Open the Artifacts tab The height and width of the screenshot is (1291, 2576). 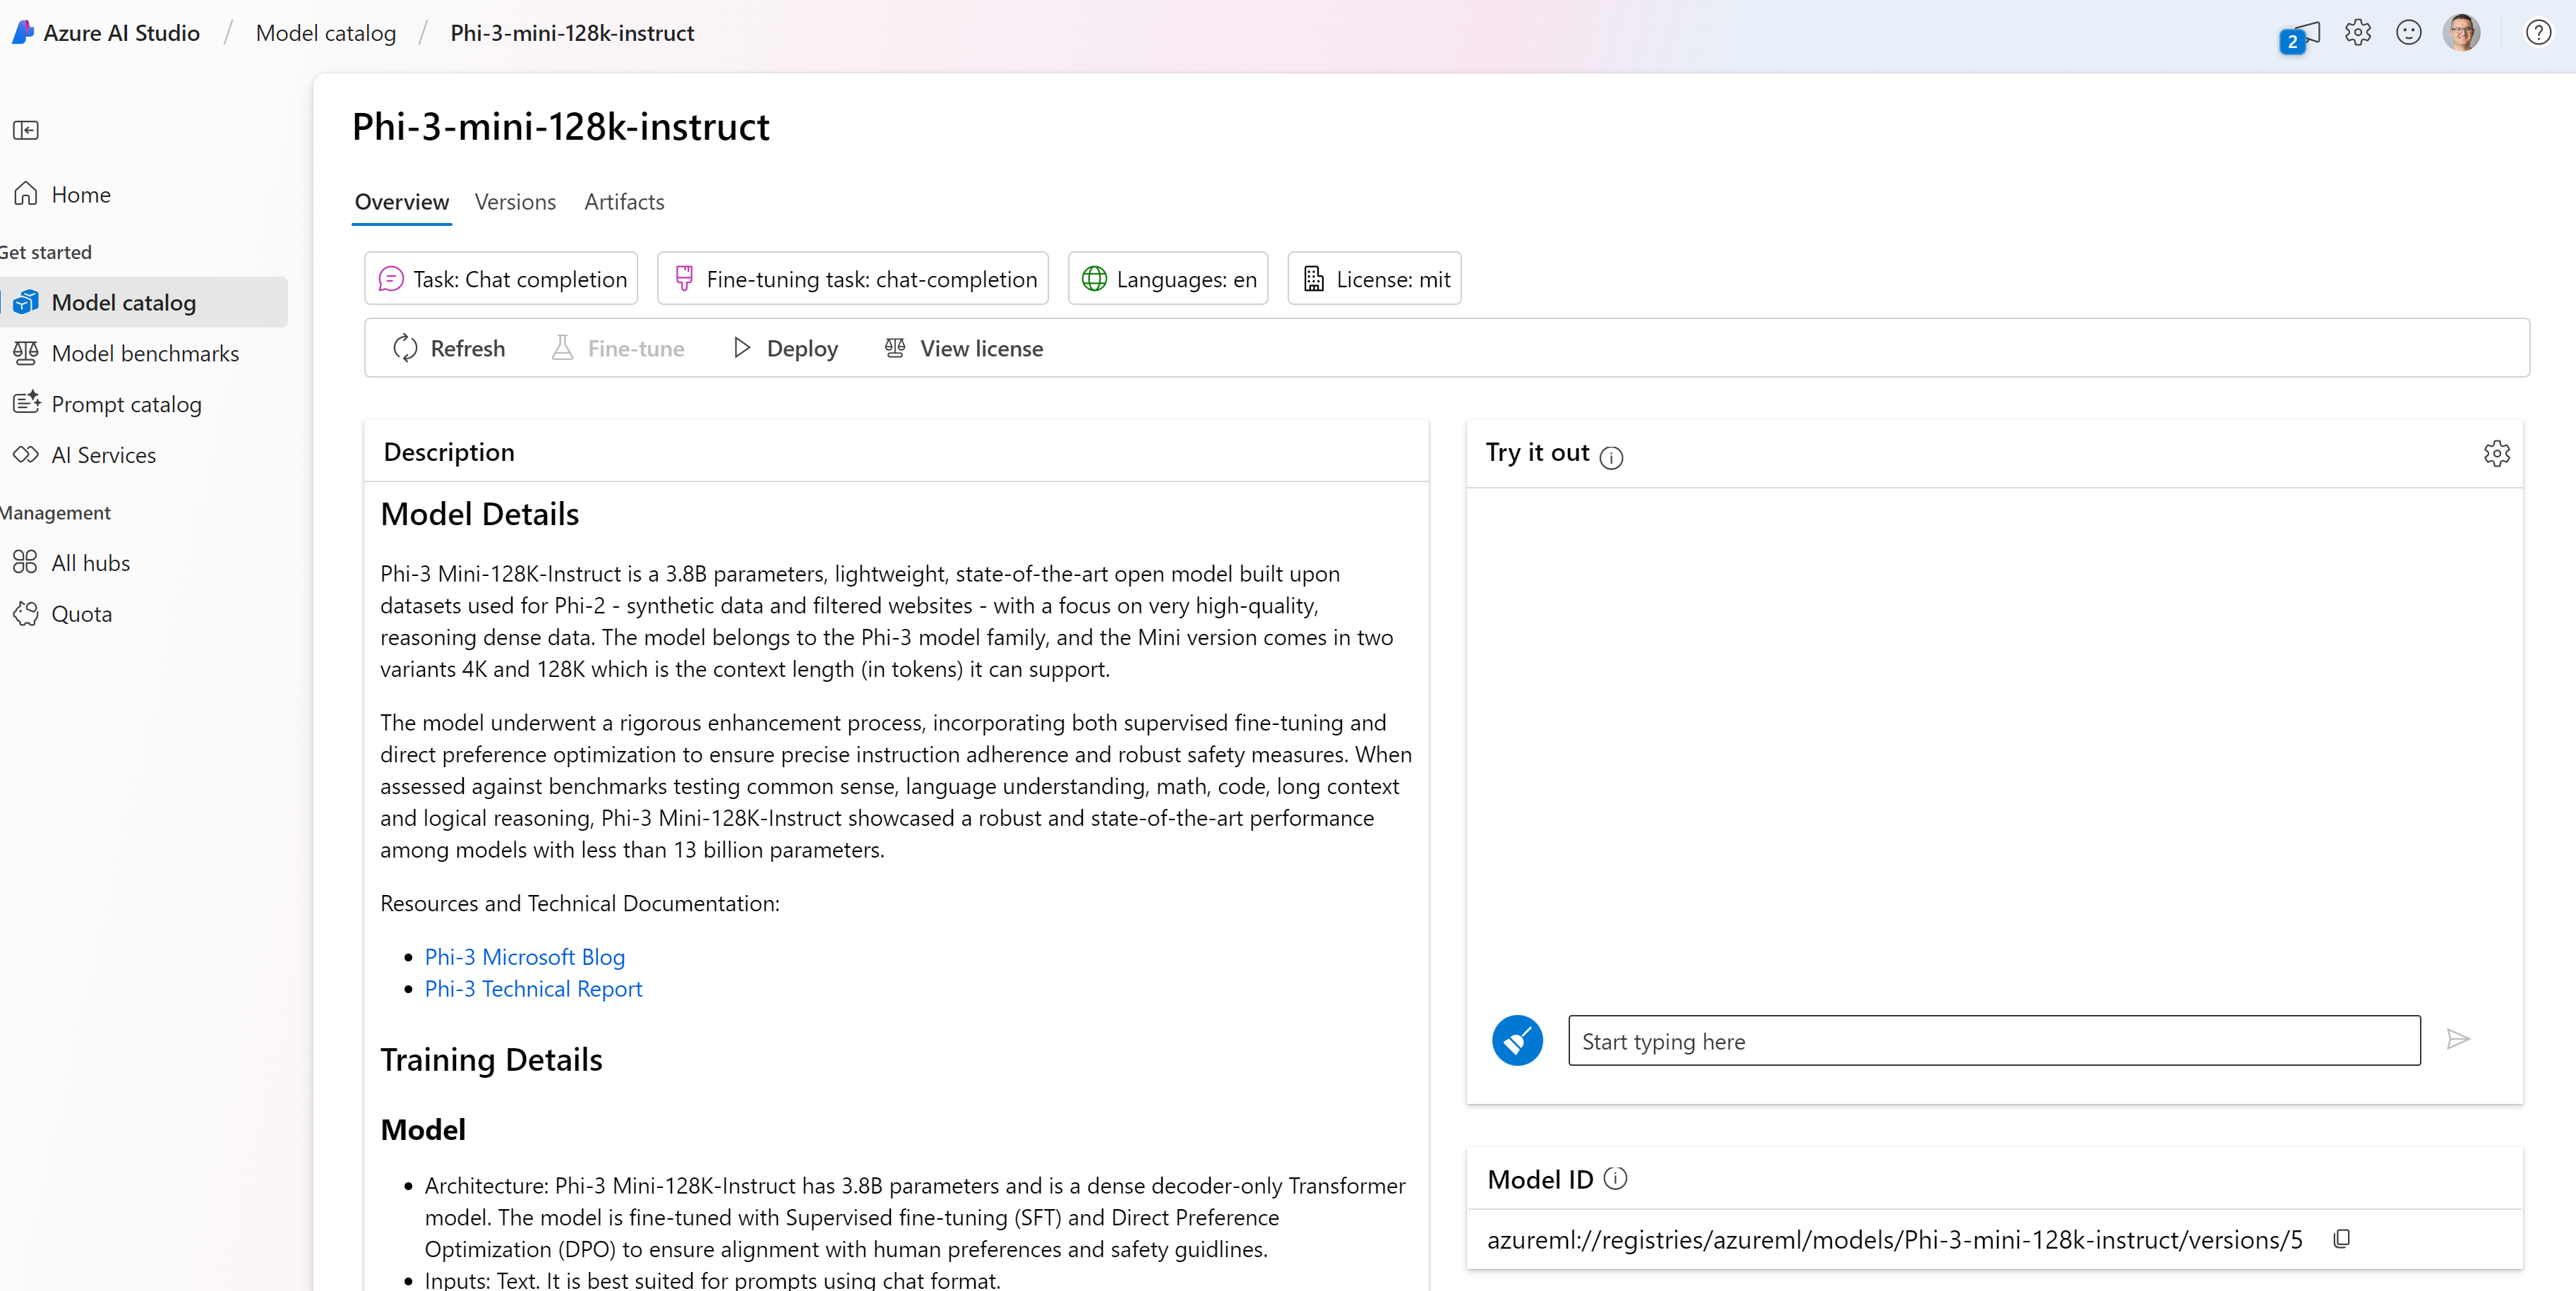coord(624,201)
